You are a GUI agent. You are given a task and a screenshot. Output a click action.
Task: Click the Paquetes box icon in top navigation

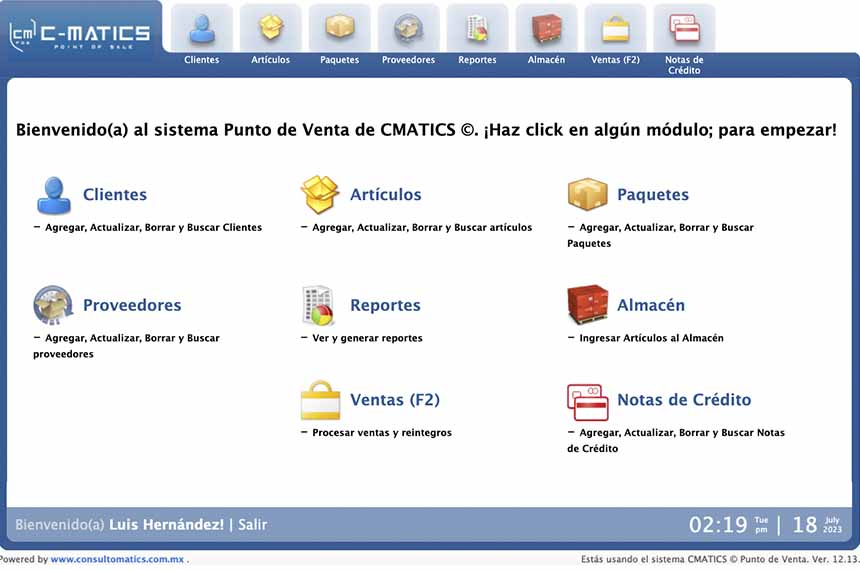point(340,27)
